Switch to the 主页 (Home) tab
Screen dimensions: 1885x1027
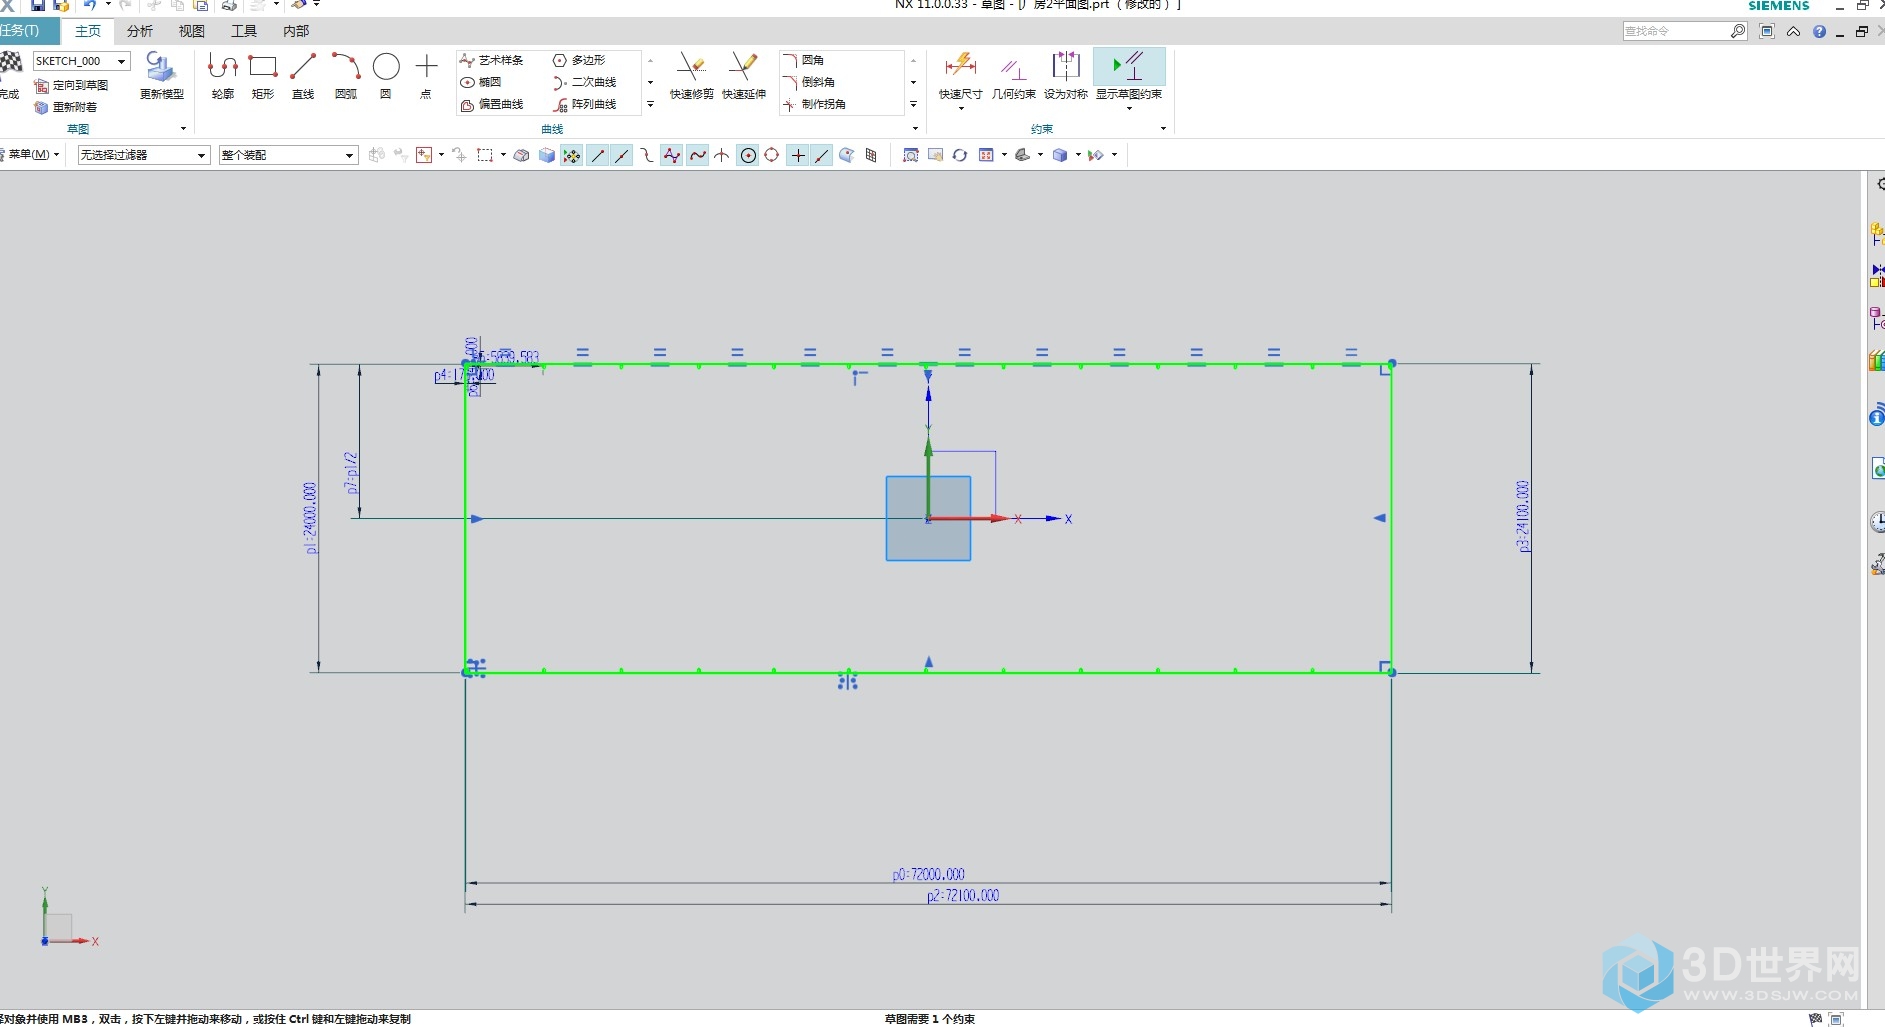pyautogui.click(x=88, y=31)
